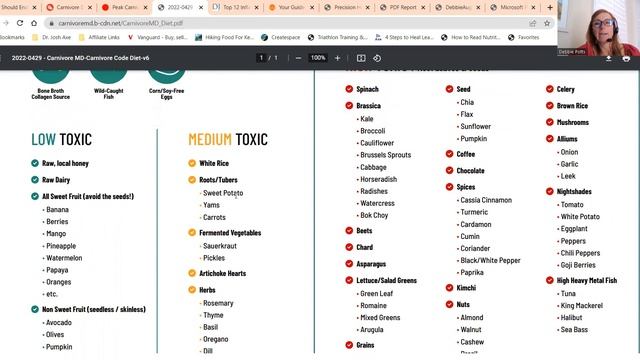Screen dimensions: 640x360
Task: Close the 2022-0429 tab
Action: coord(200,7)
